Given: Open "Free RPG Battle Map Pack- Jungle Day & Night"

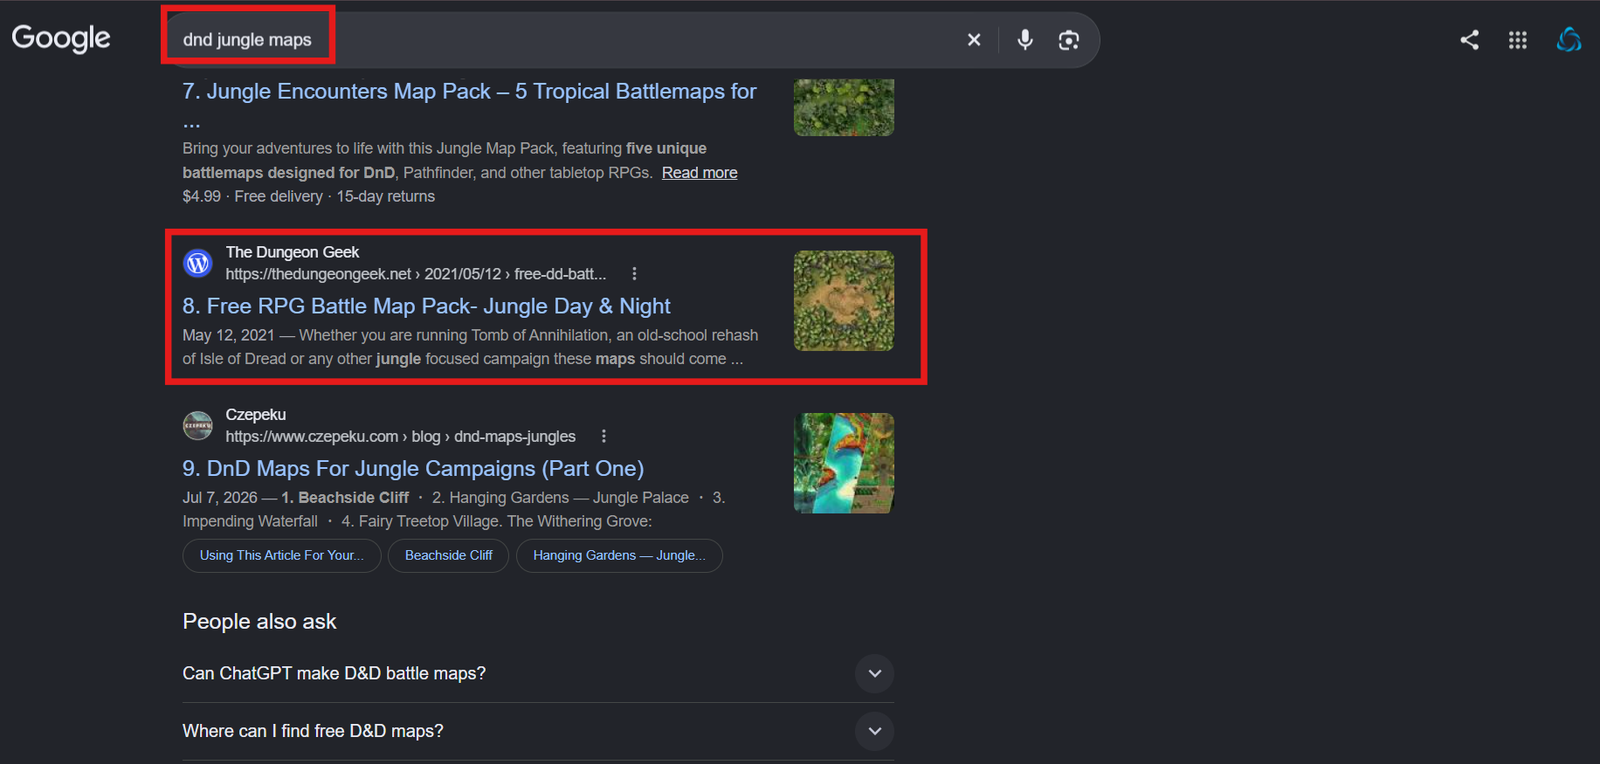Looking at the screenshot, I should [x=426, y=306].
